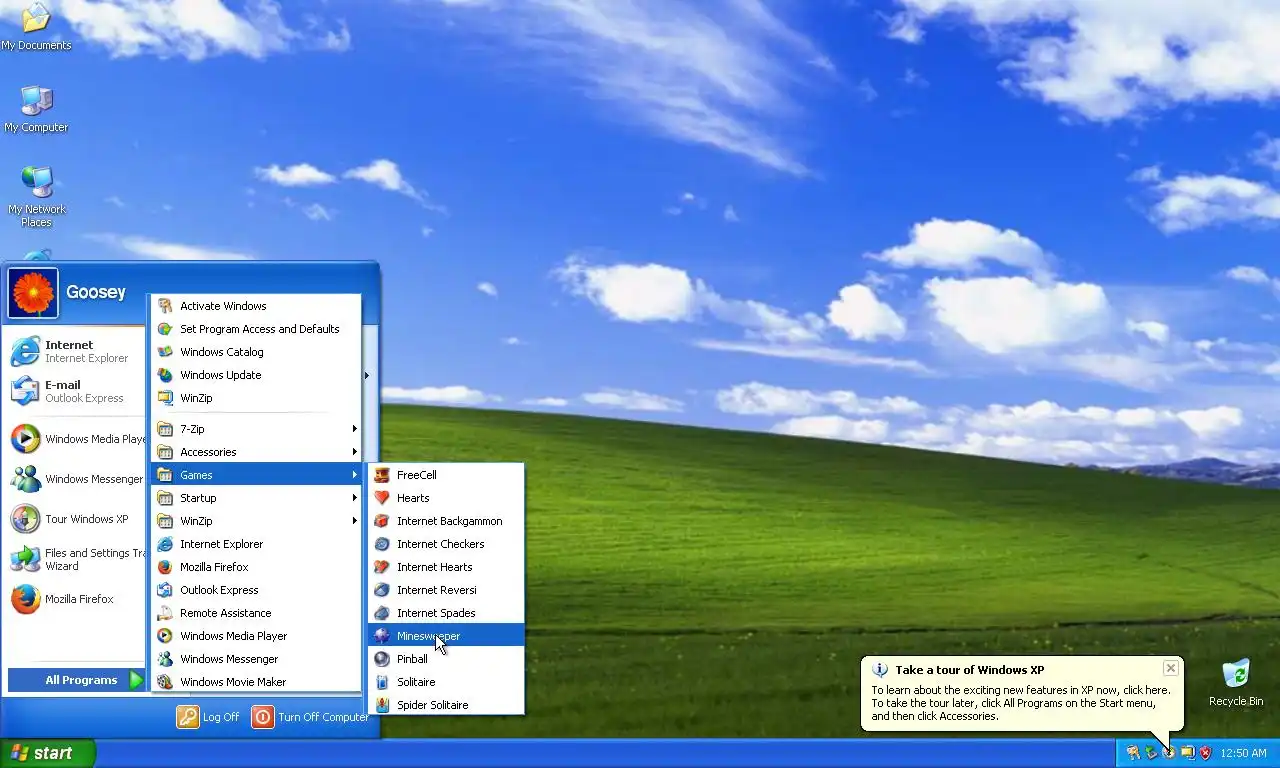Click the tour of Windows XP balloon text

1020,703
